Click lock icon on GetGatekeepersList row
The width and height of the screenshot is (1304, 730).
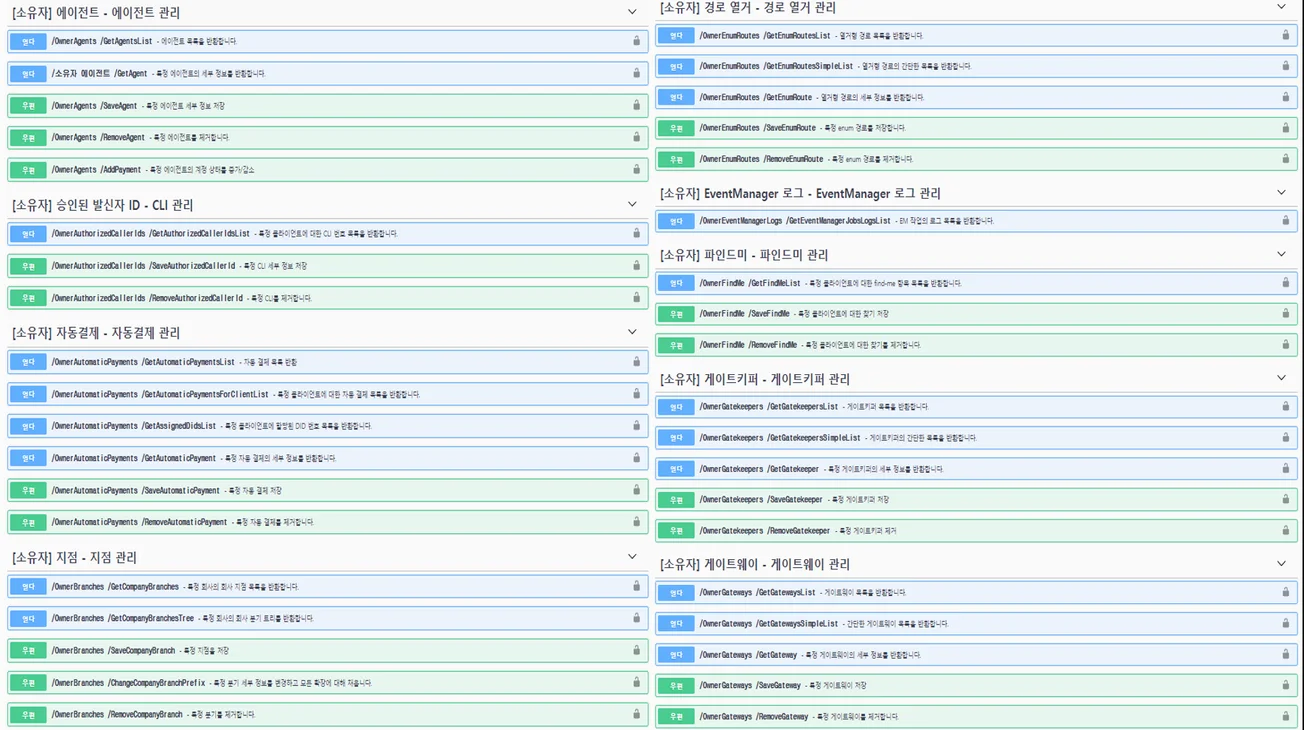click(1286, 406)
